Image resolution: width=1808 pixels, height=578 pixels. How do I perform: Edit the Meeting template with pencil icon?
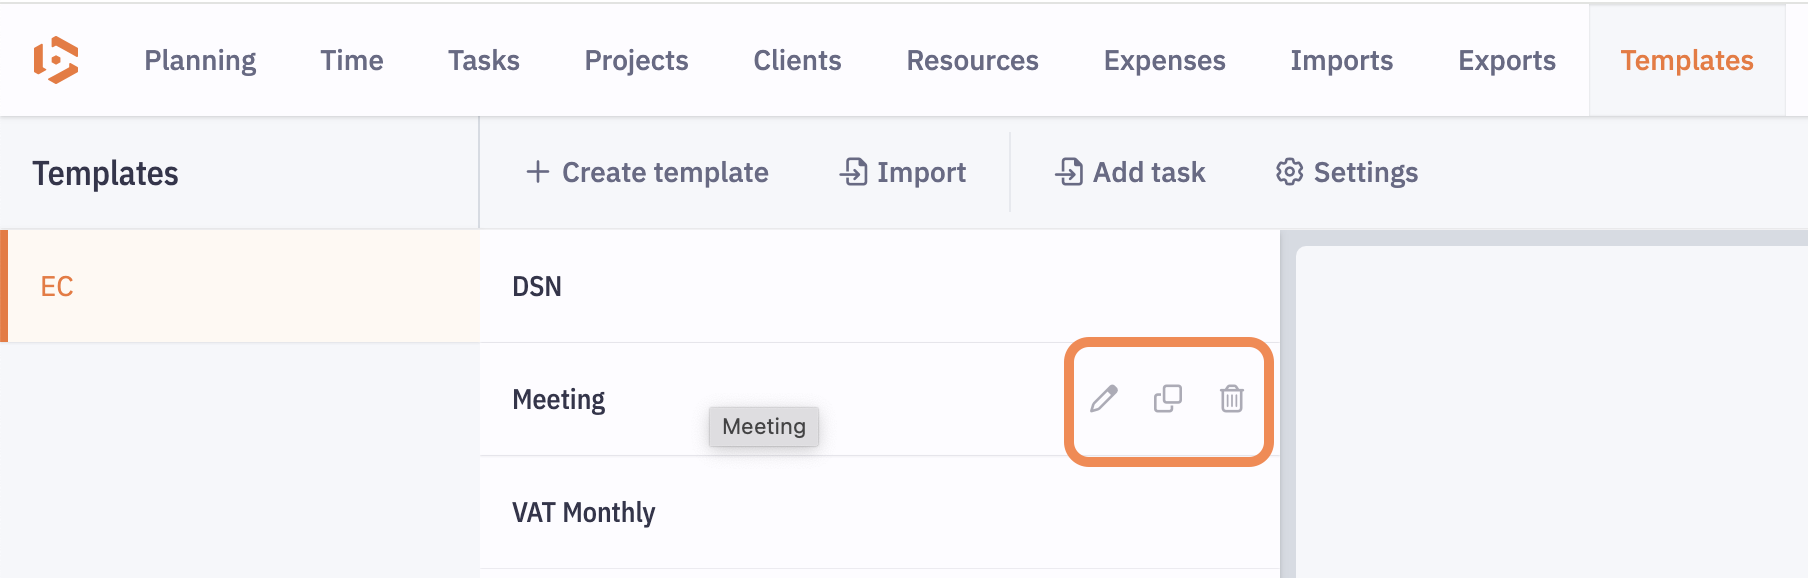1104,399
